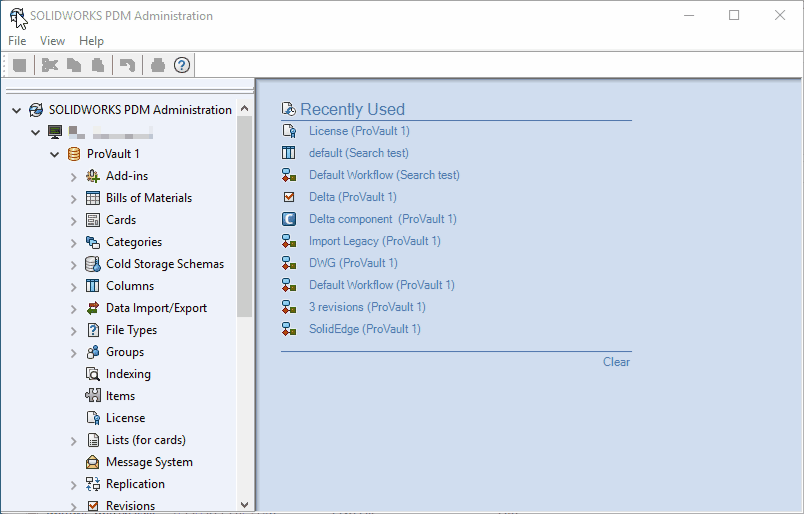Click the tree scrollbar up arrow
Screen dimensions: 804x514
coord(245,108)
